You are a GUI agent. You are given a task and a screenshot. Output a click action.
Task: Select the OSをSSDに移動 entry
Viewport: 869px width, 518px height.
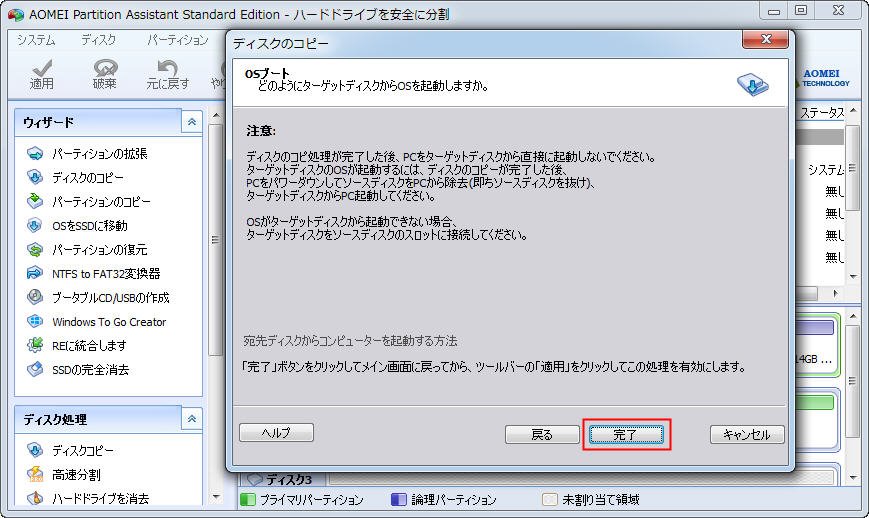pyautogui.click(x=90, y=225)
